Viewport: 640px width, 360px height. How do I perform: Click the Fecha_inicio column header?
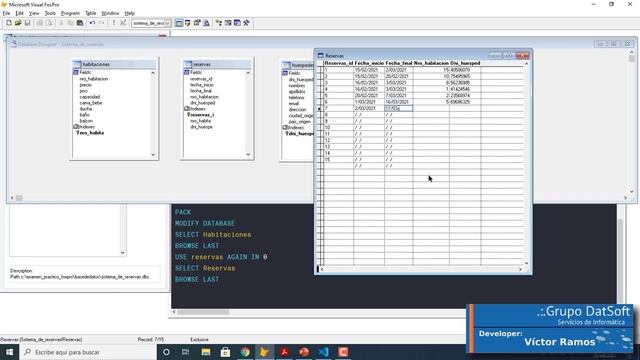pyautogui.click(x=369, y=63)
